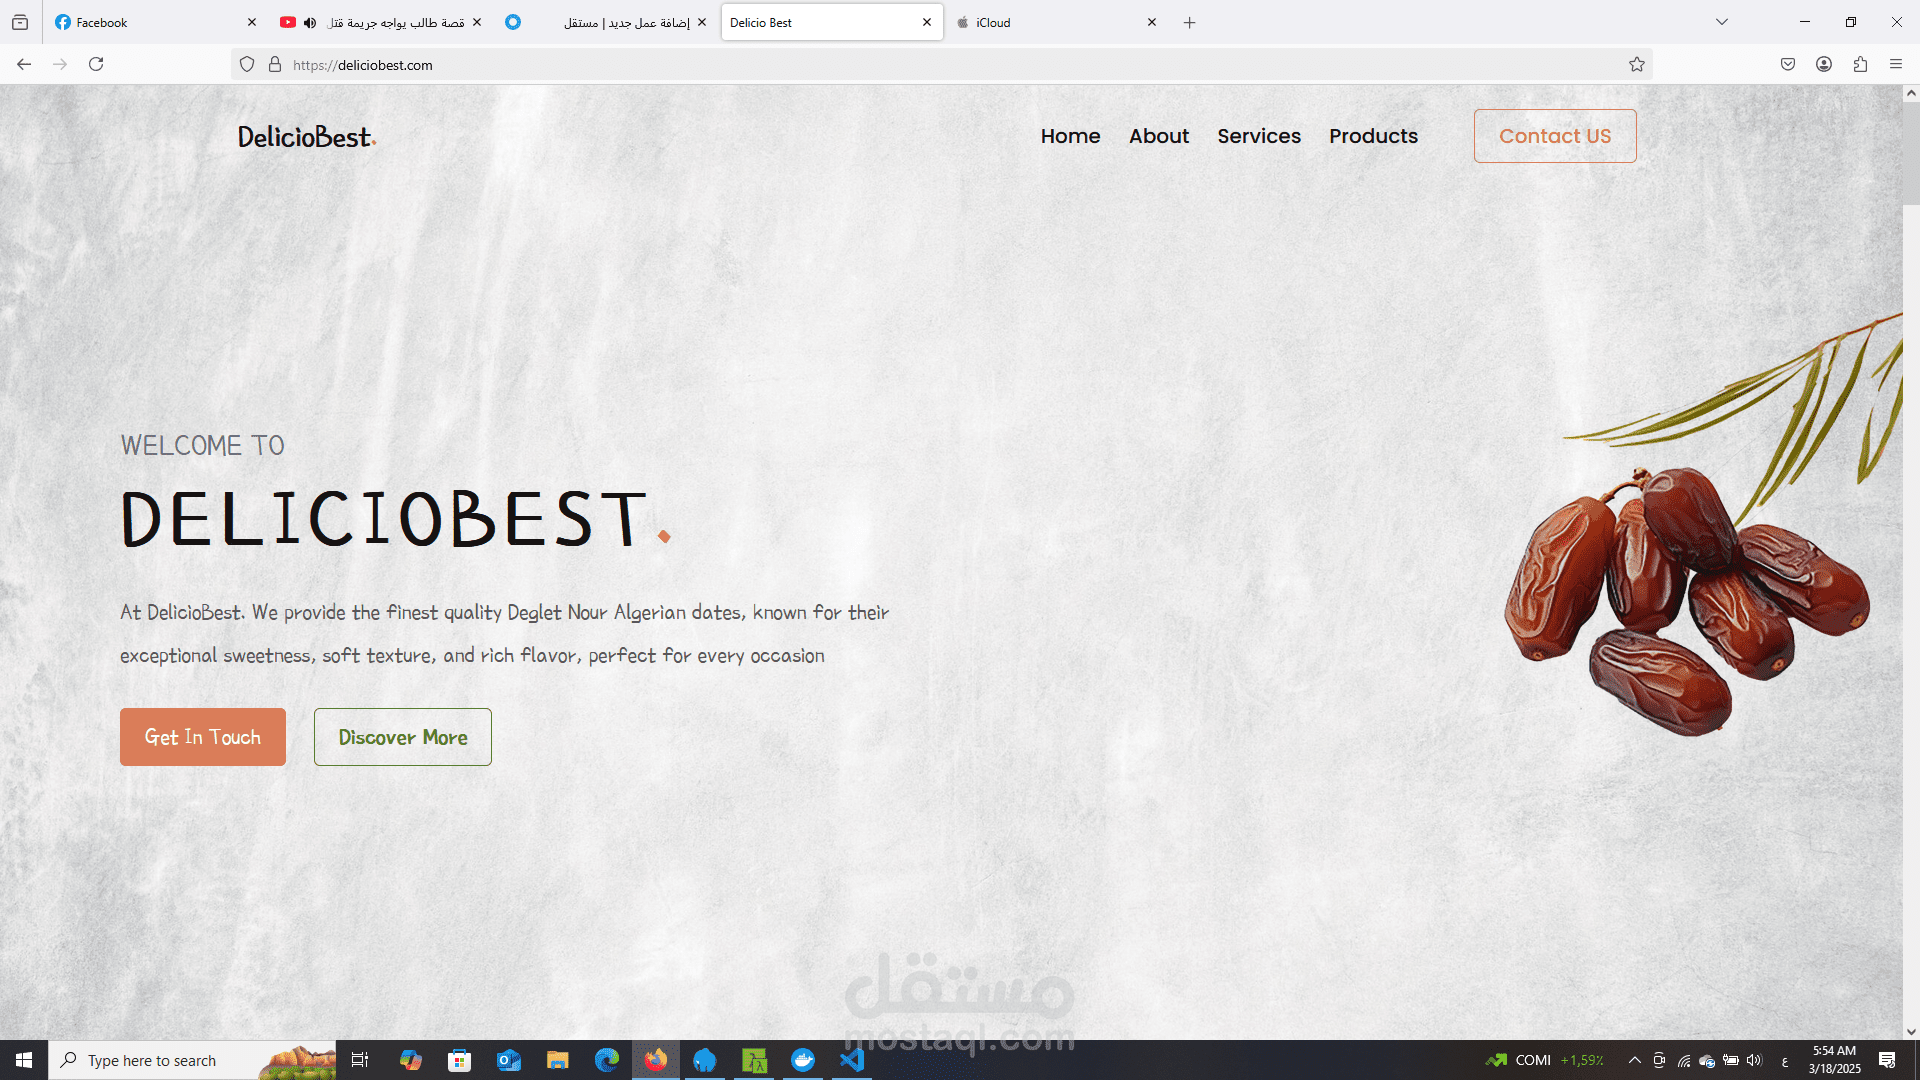Bookmark this page with star icon
Screen dimensions: 1920x1080
[x=1636, y=65]
